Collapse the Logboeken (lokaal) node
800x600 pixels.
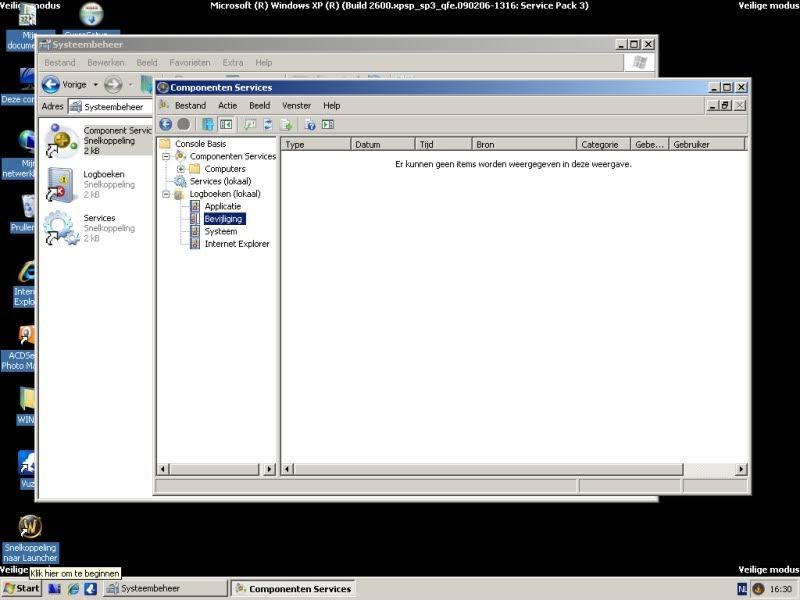pos(166,194)
